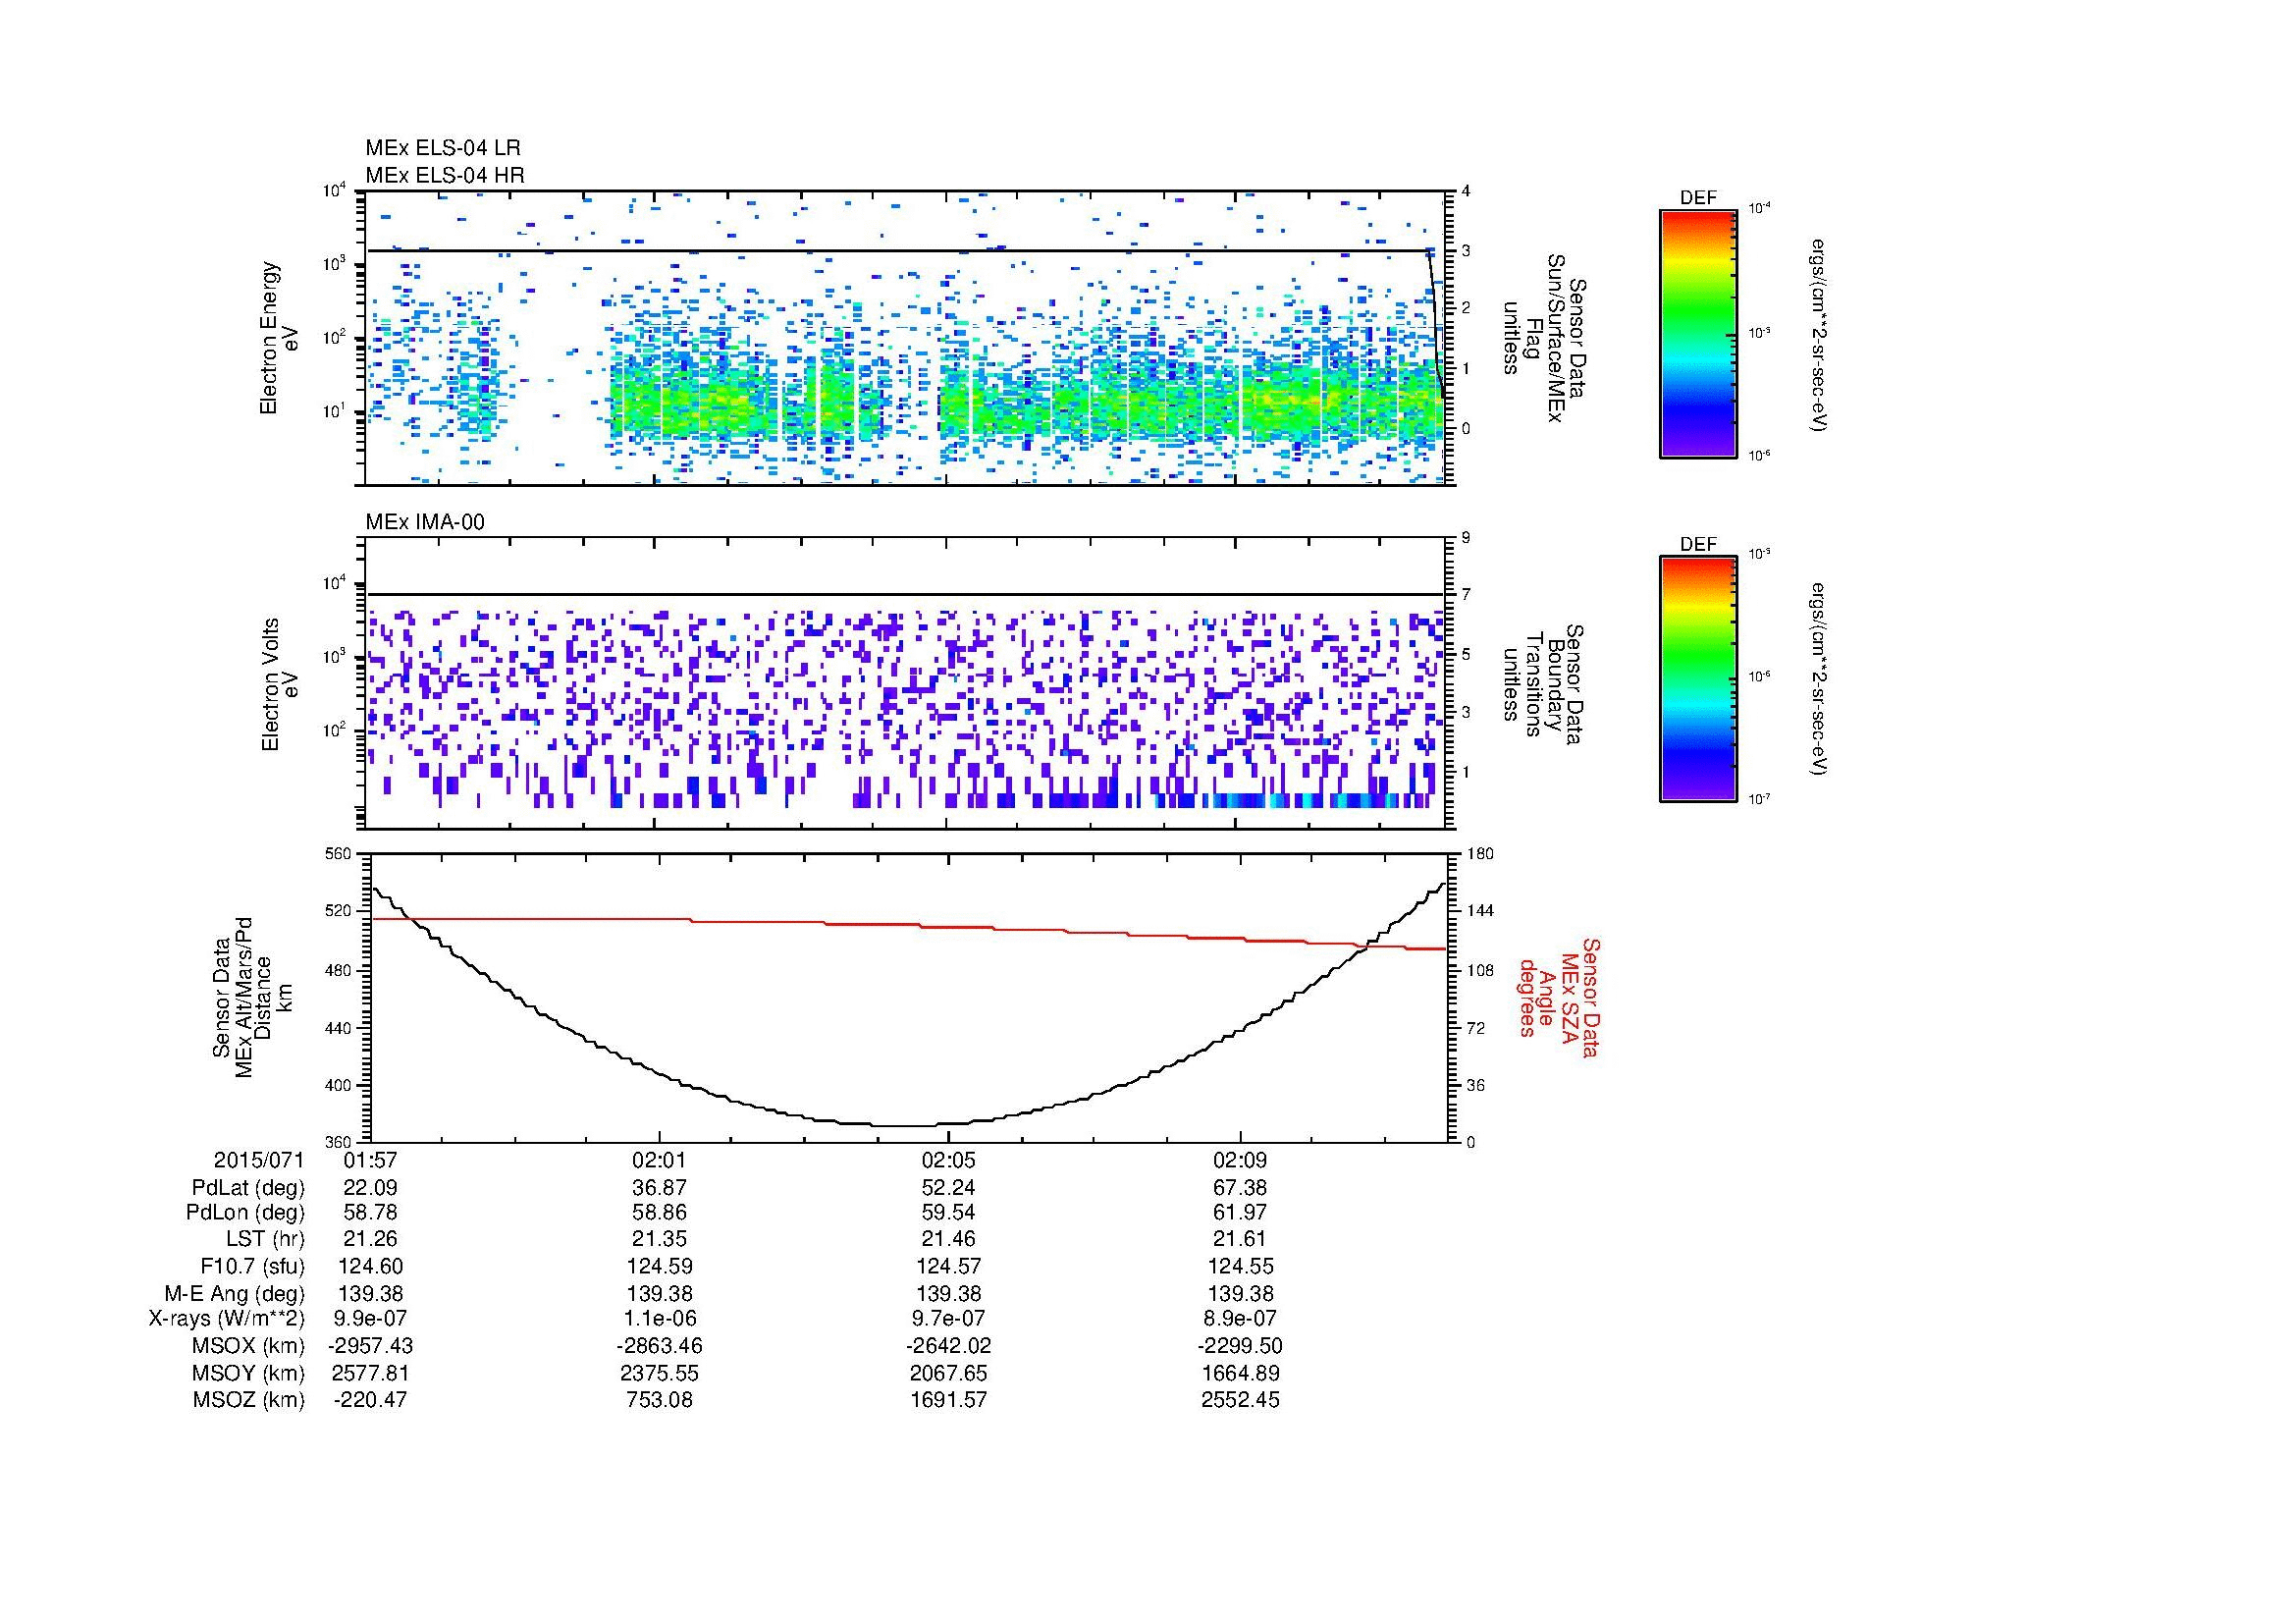Viewport: 2296px width, 1623px height.
Task: Select X-rays value 9.9e-07
Action: [x=370, y=1319]
